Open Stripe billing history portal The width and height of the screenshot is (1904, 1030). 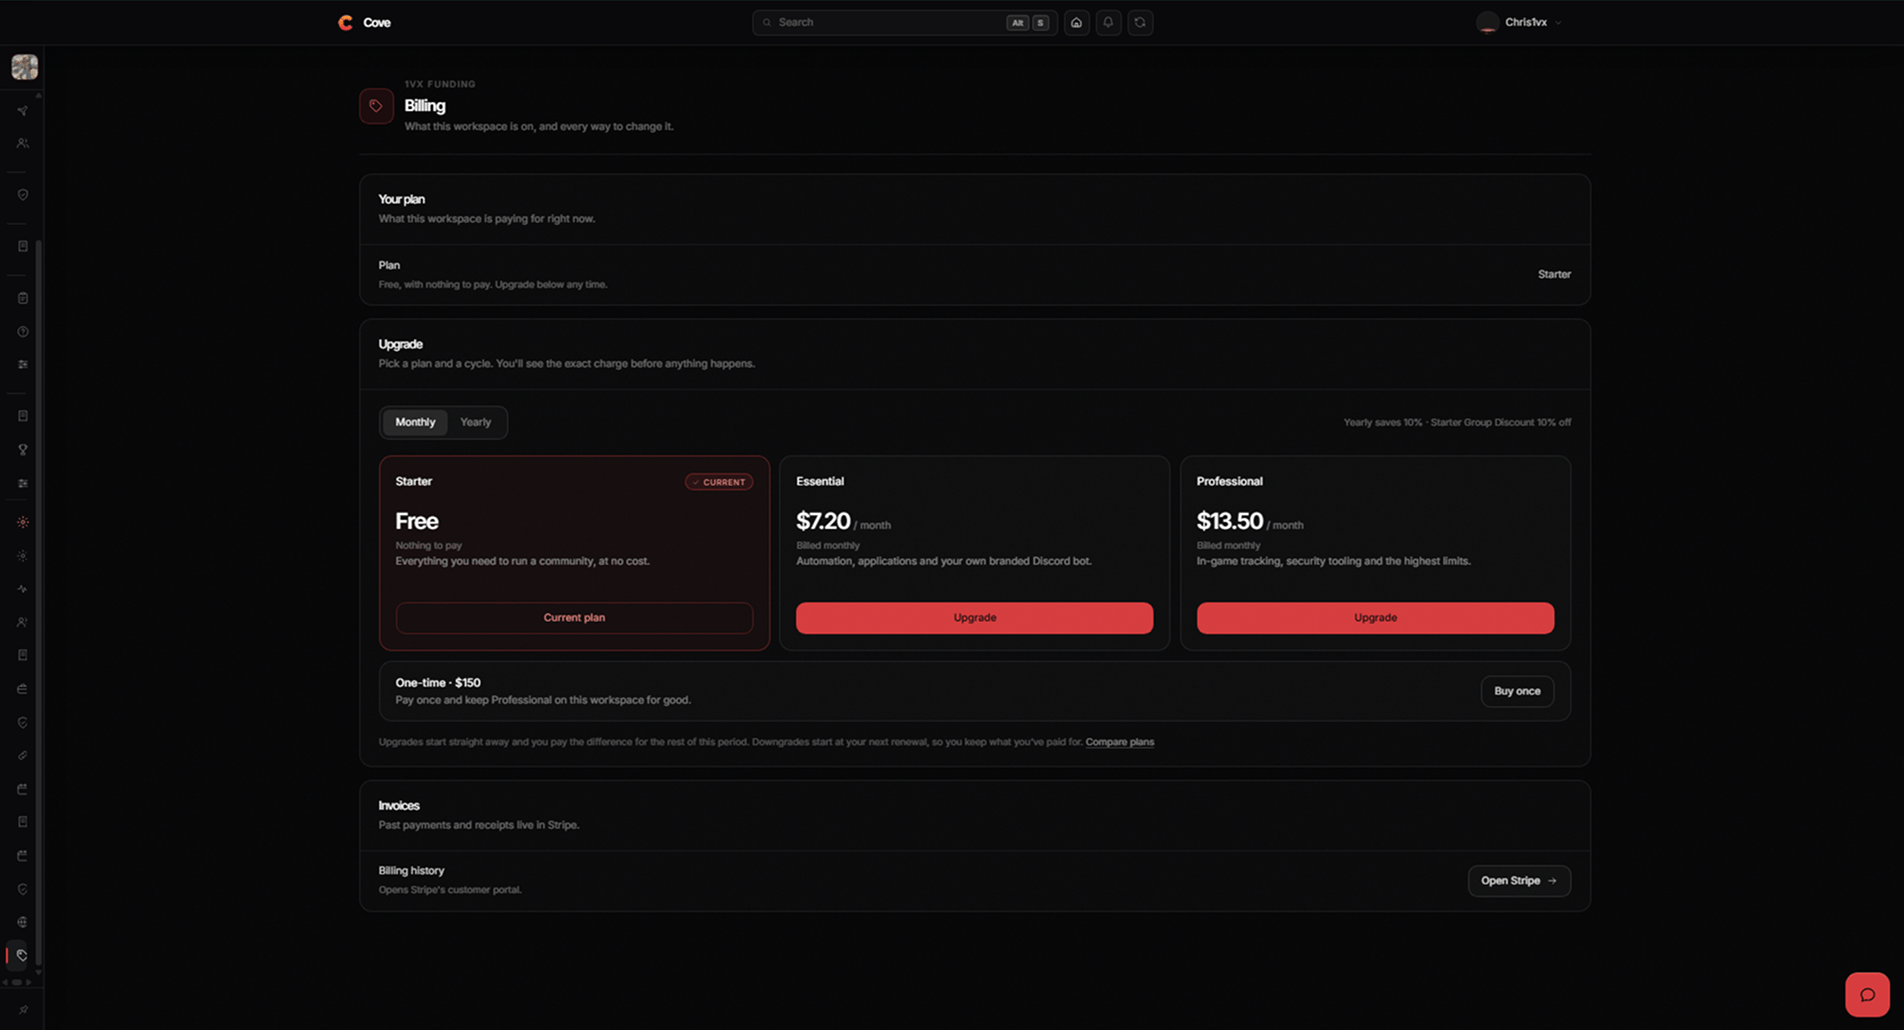(1519, 881)
